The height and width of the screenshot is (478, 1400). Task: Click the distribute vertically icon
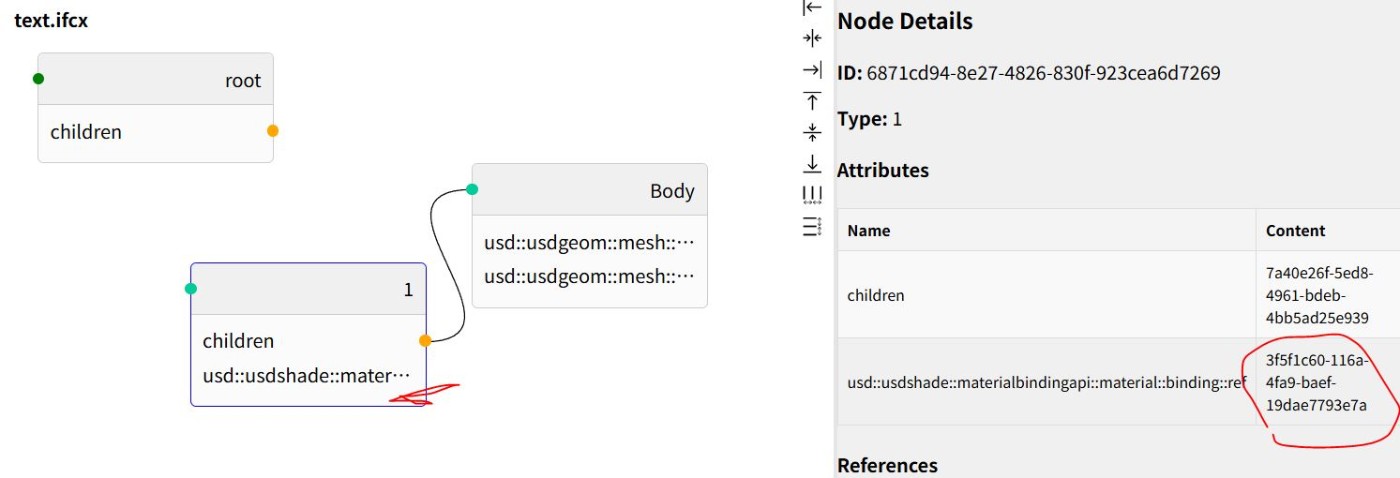click(x=812, y=226)
